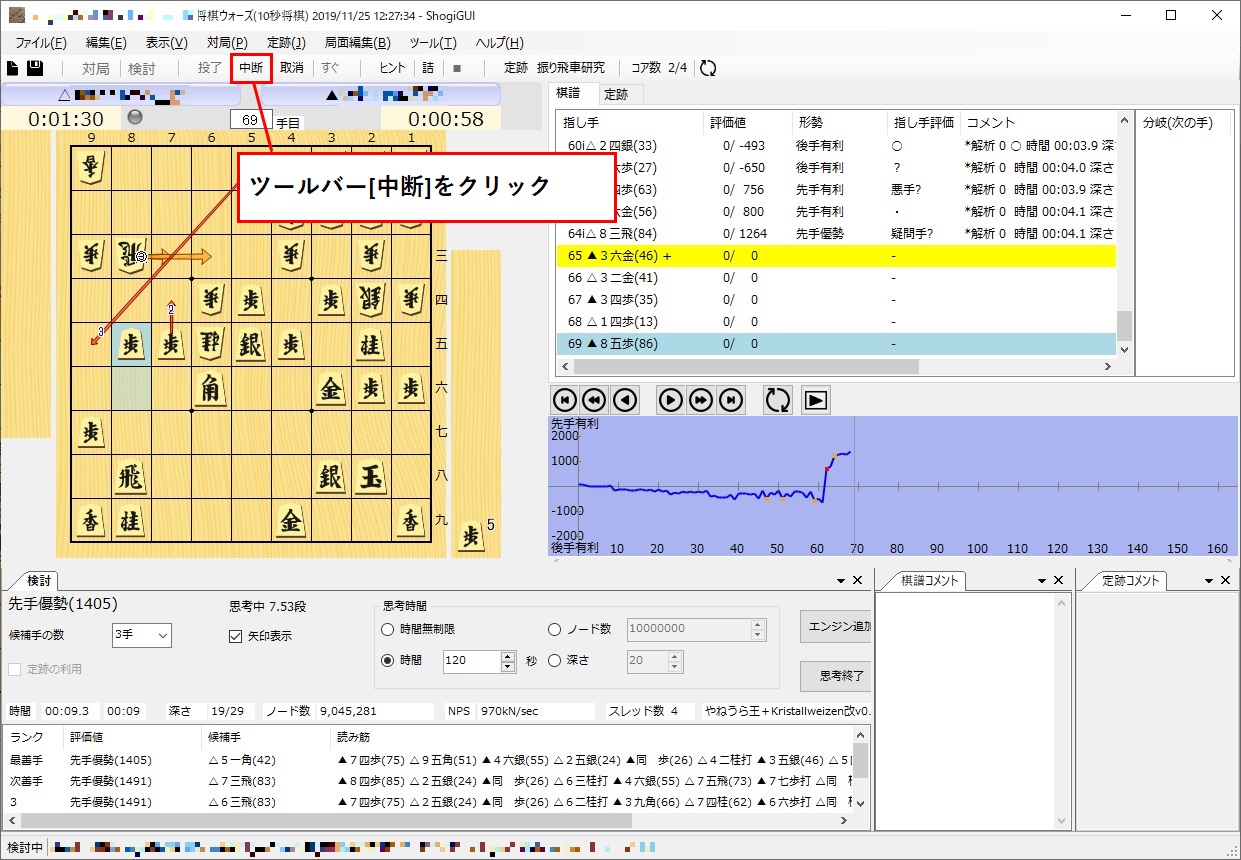Select the 時間 radio button
The width and height of the screenshot is (1241, 860).
(388, 660)
